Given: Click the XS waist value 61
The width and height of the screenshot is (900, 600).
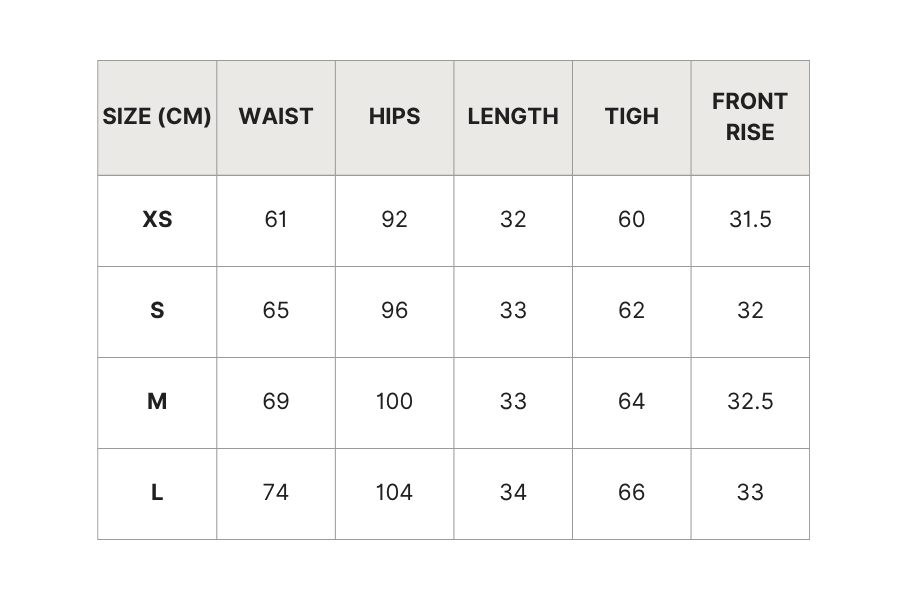Looking at the screenshot, I should coord(276,219).
